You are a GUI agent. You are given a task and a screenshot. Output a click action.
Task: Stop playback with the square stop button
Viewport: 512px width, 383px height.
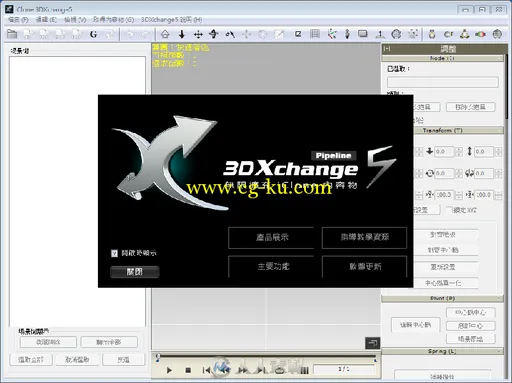(188, 370)
